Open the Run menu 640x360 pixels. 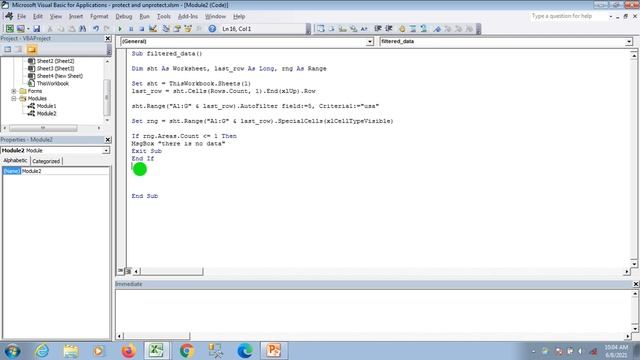[x=144, y=16]
